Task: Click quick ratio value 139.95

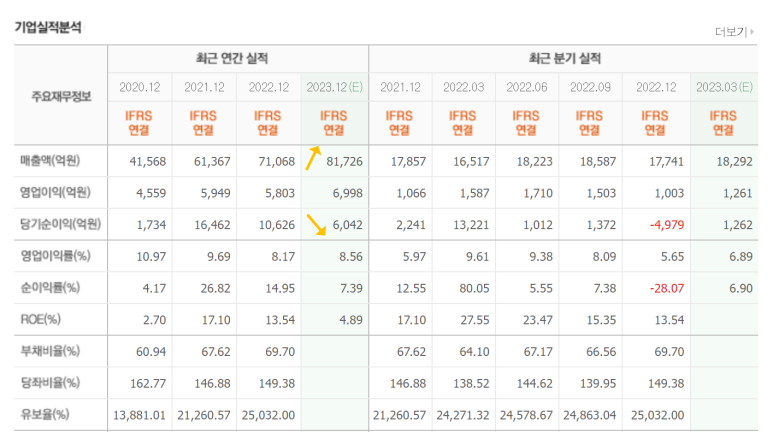Action: point(598,383)
